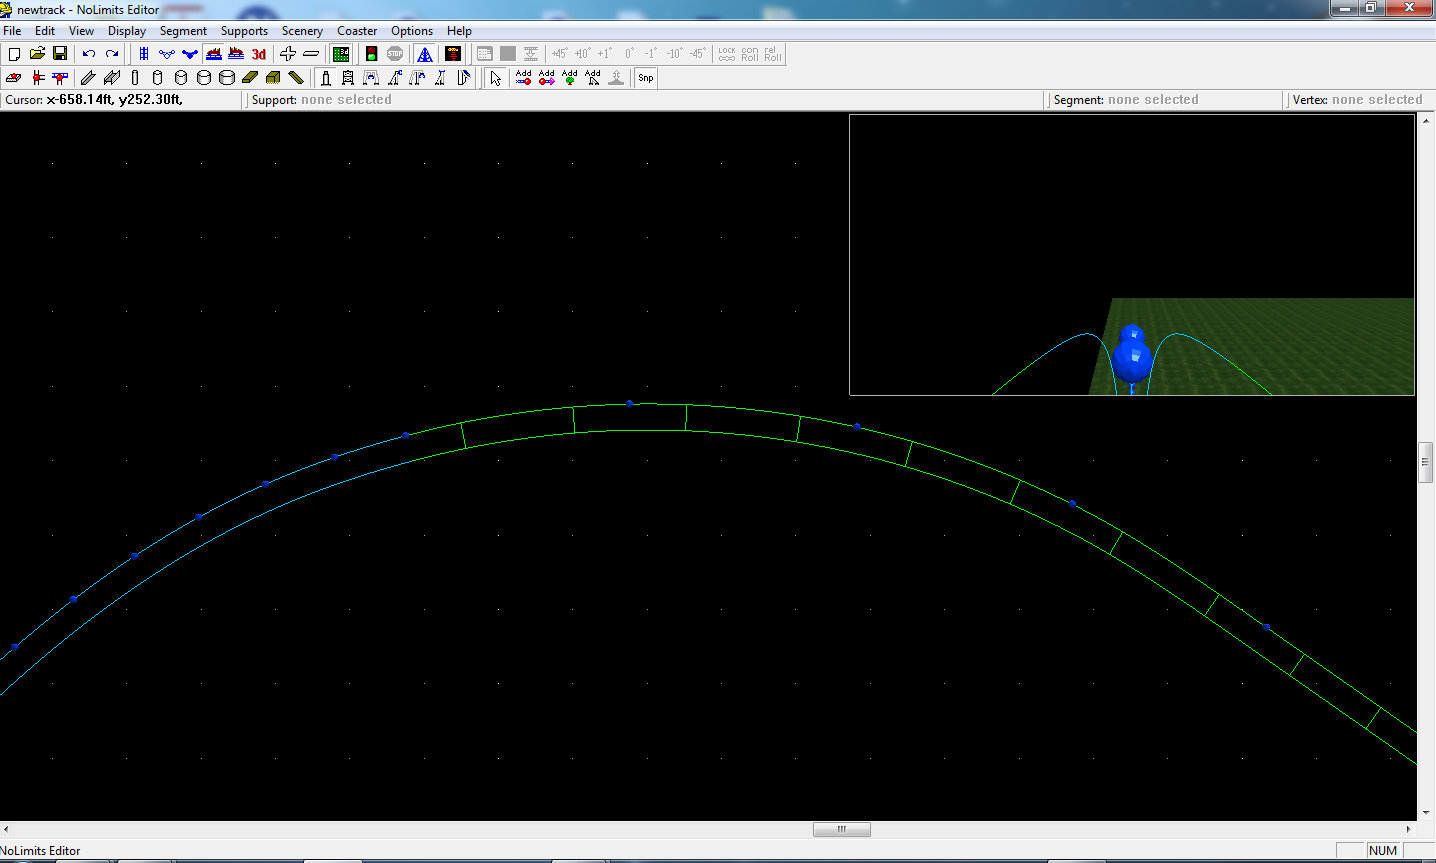
Task: Click Add with cone shape icon
Action: [592, 78]
